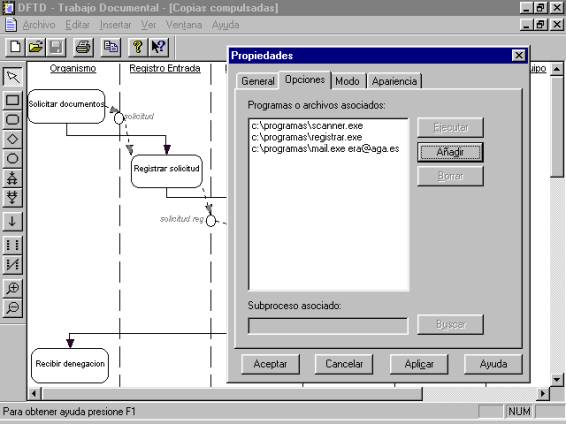Click the Subproceso asociado text field
This screenshot has height=424, width=566.
[x=328, y=325]
